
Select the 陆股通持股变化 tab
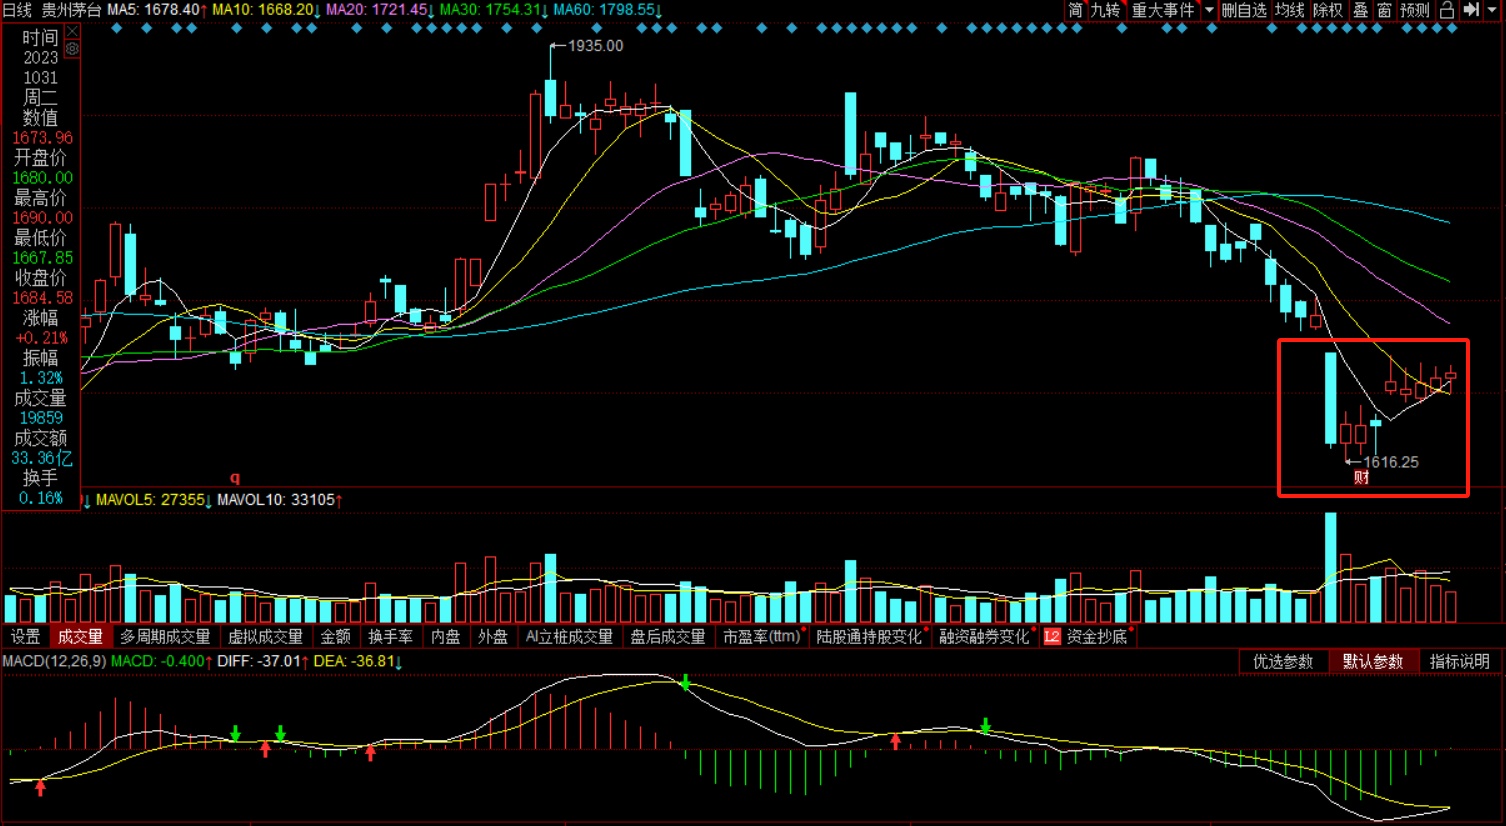pyautogui.click(x=869, y=637)
